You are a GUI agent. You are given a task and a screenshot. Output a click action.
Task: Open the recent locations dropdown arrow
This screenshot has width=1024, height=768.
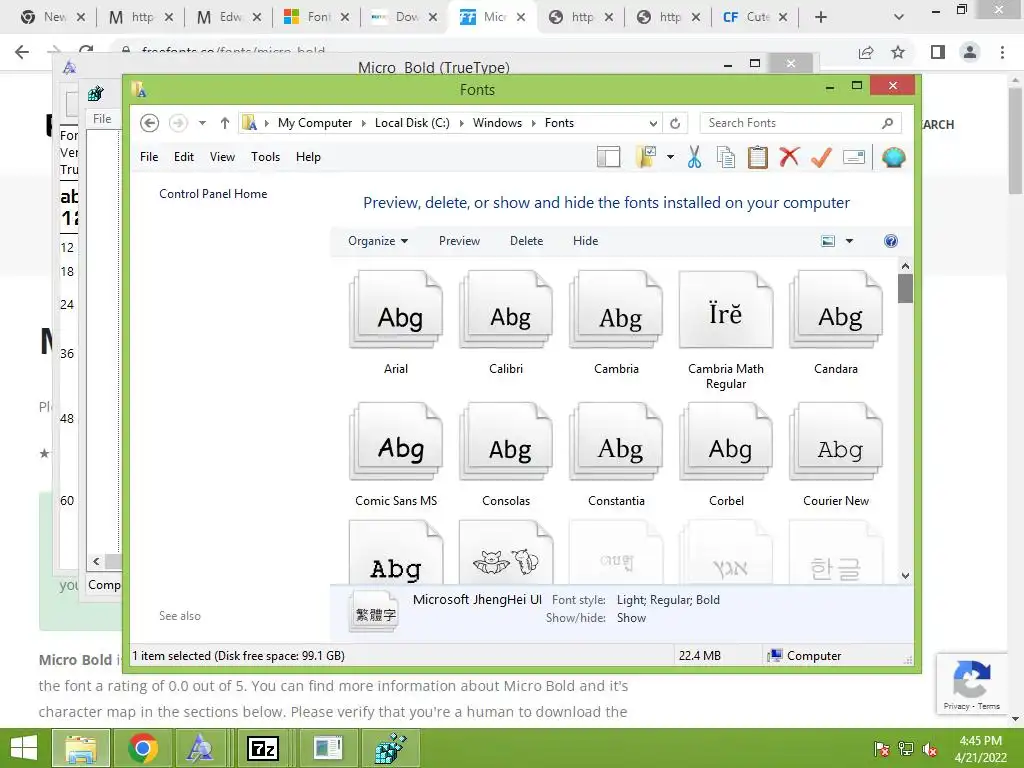202,123
